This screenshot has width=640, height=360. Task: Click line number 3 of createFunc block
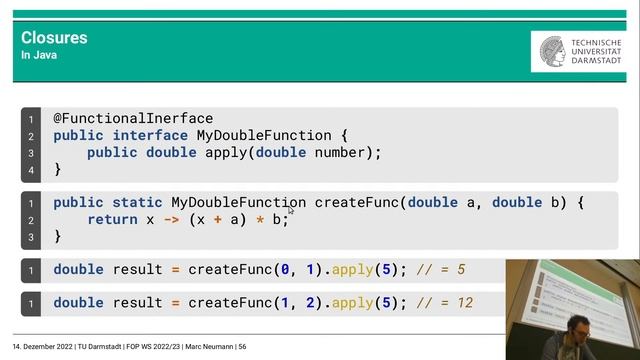pos(31,237)
